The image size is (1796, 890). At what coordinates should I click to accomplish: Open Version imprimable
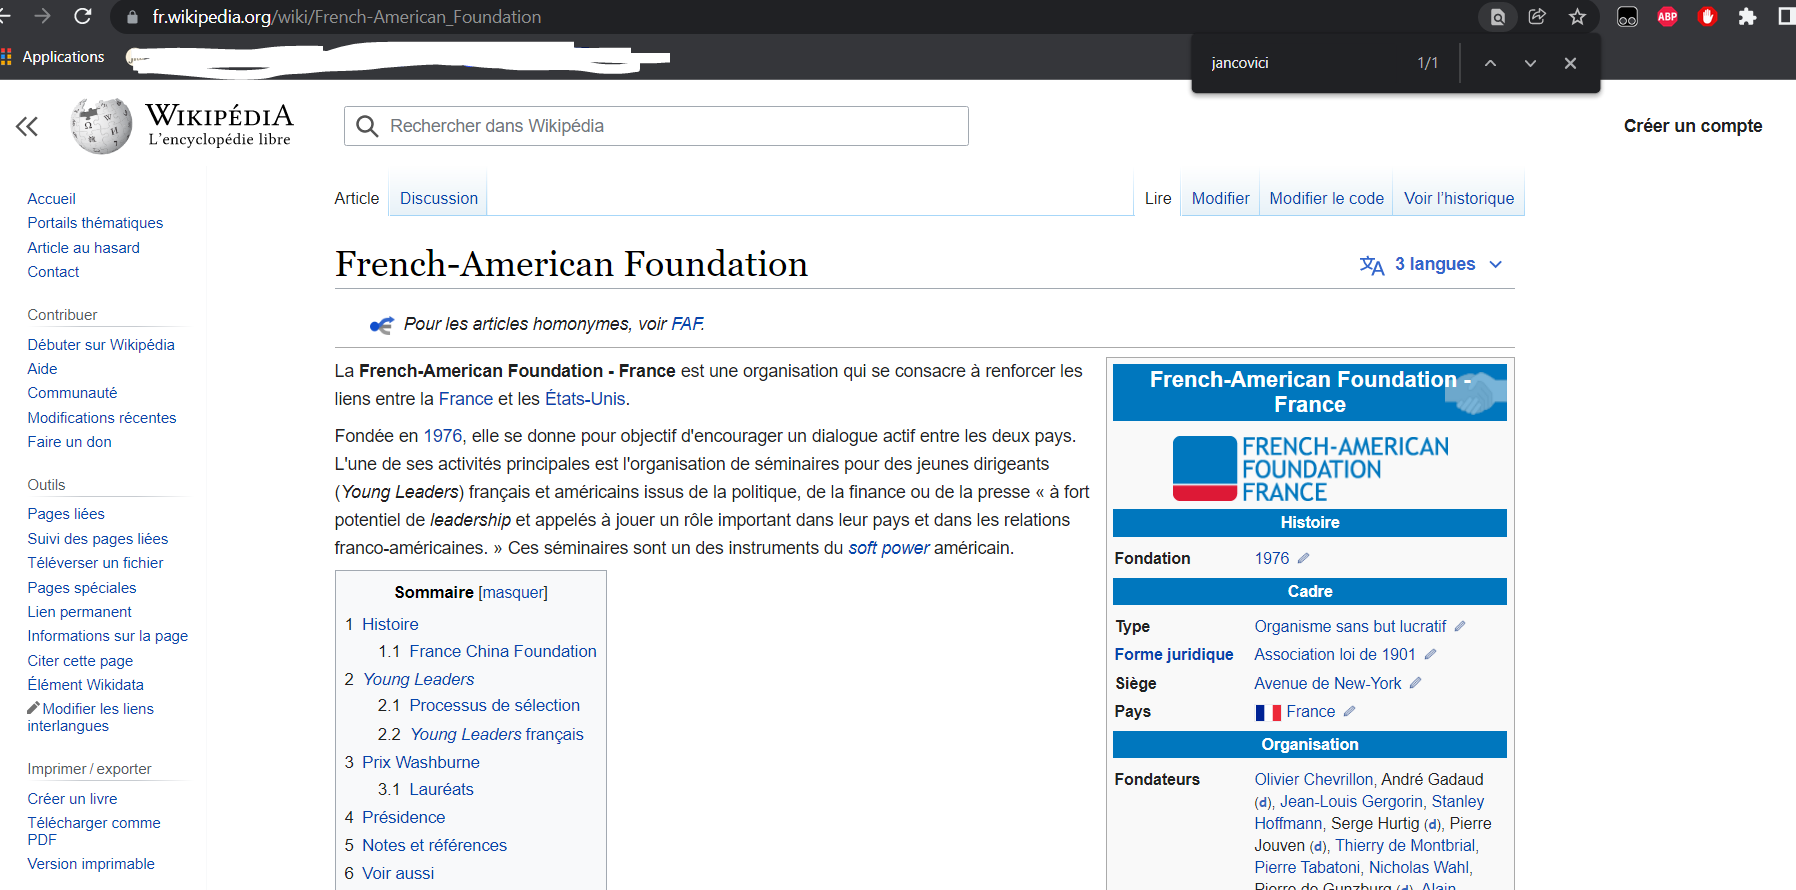click(91, 864)
